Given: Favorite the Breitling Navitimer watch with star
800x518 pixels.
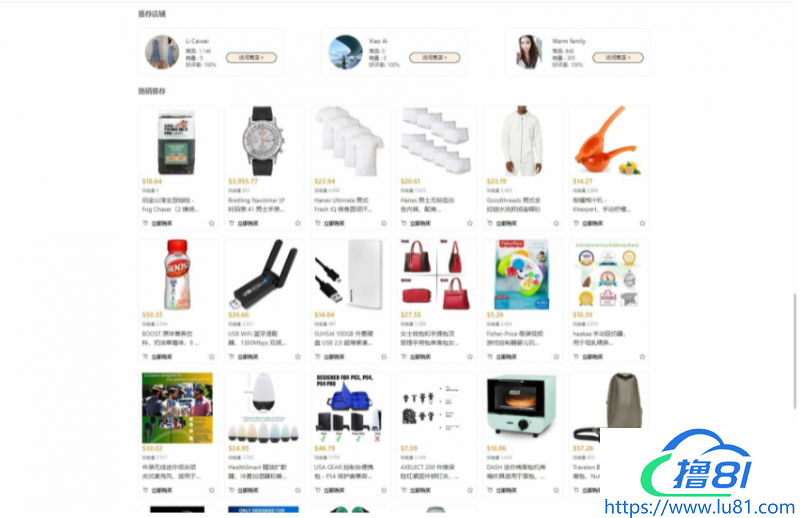Looking at the screenshot, I should tap(298, 223).
